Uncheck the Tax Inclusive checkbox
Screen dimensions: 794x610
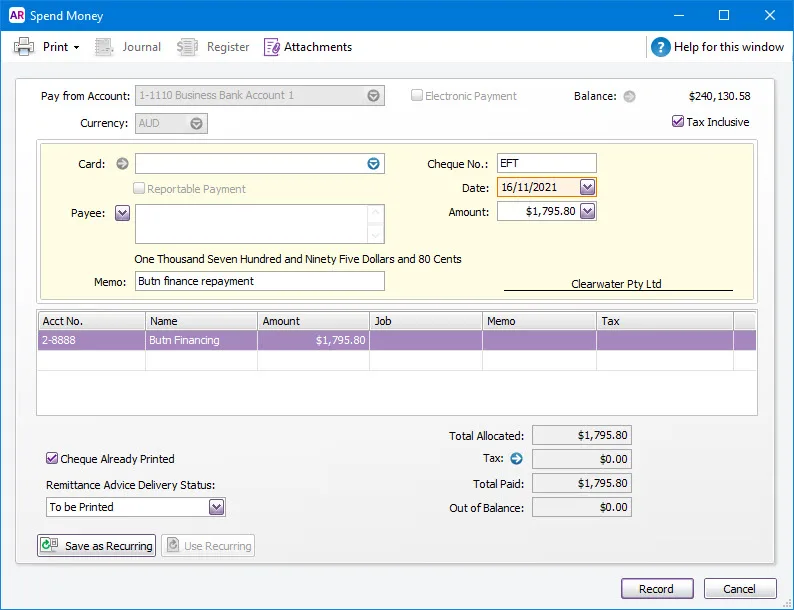pos(678,121)
